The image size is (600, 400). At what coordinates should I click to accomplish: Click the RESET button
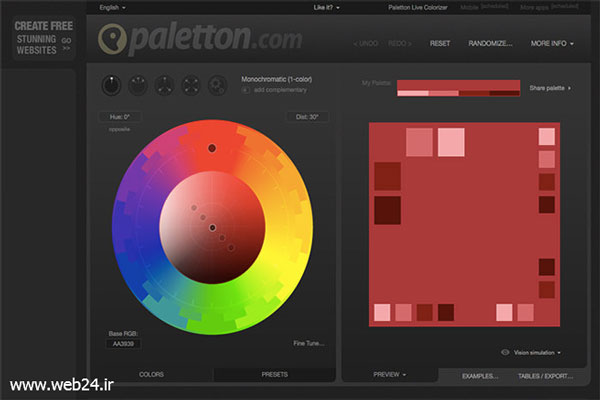440,44
